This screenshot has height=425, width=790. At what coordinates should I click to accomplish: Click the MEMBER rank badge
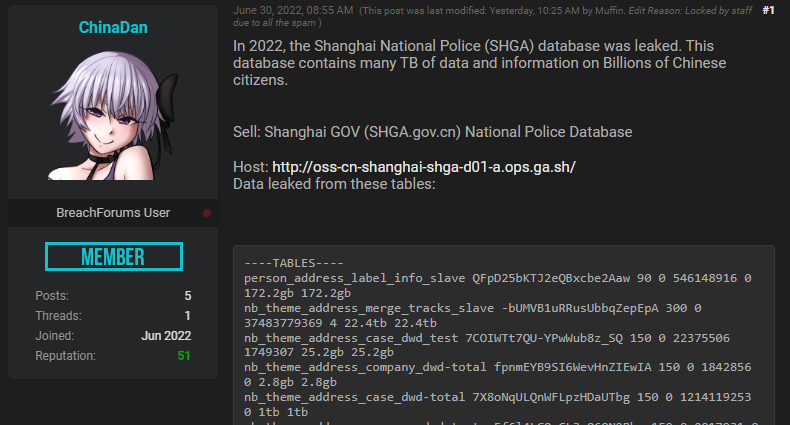tap(113, 256)
